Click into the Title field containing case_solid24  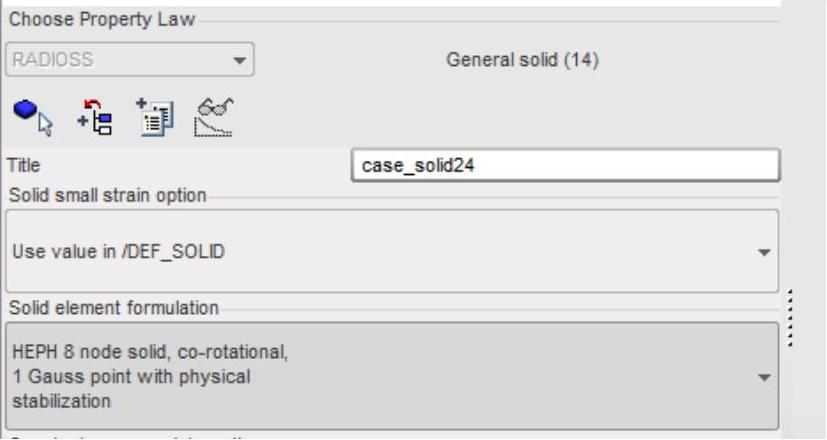(x=565, y=167)
